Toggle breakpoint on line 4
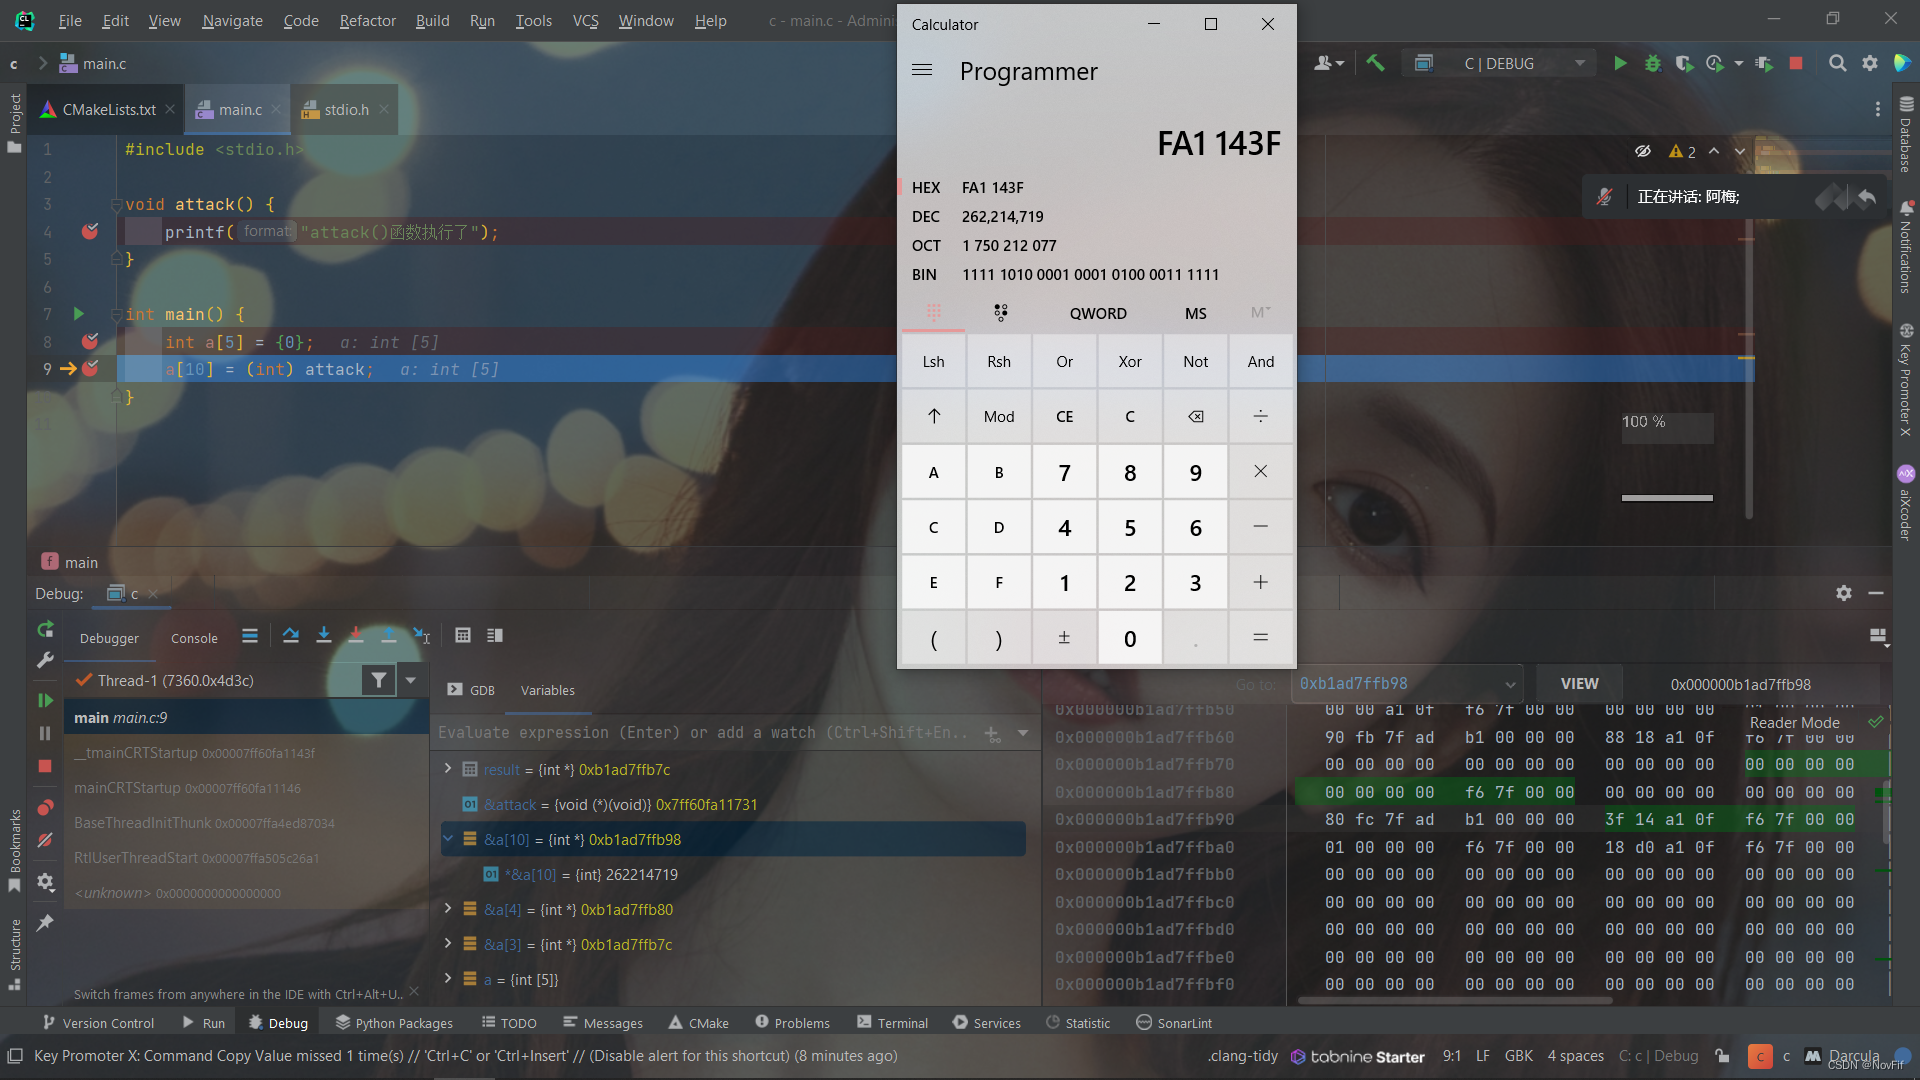Image resolution: width=1920 pixels, height=1080 pixels. click(x=90, y=232)
